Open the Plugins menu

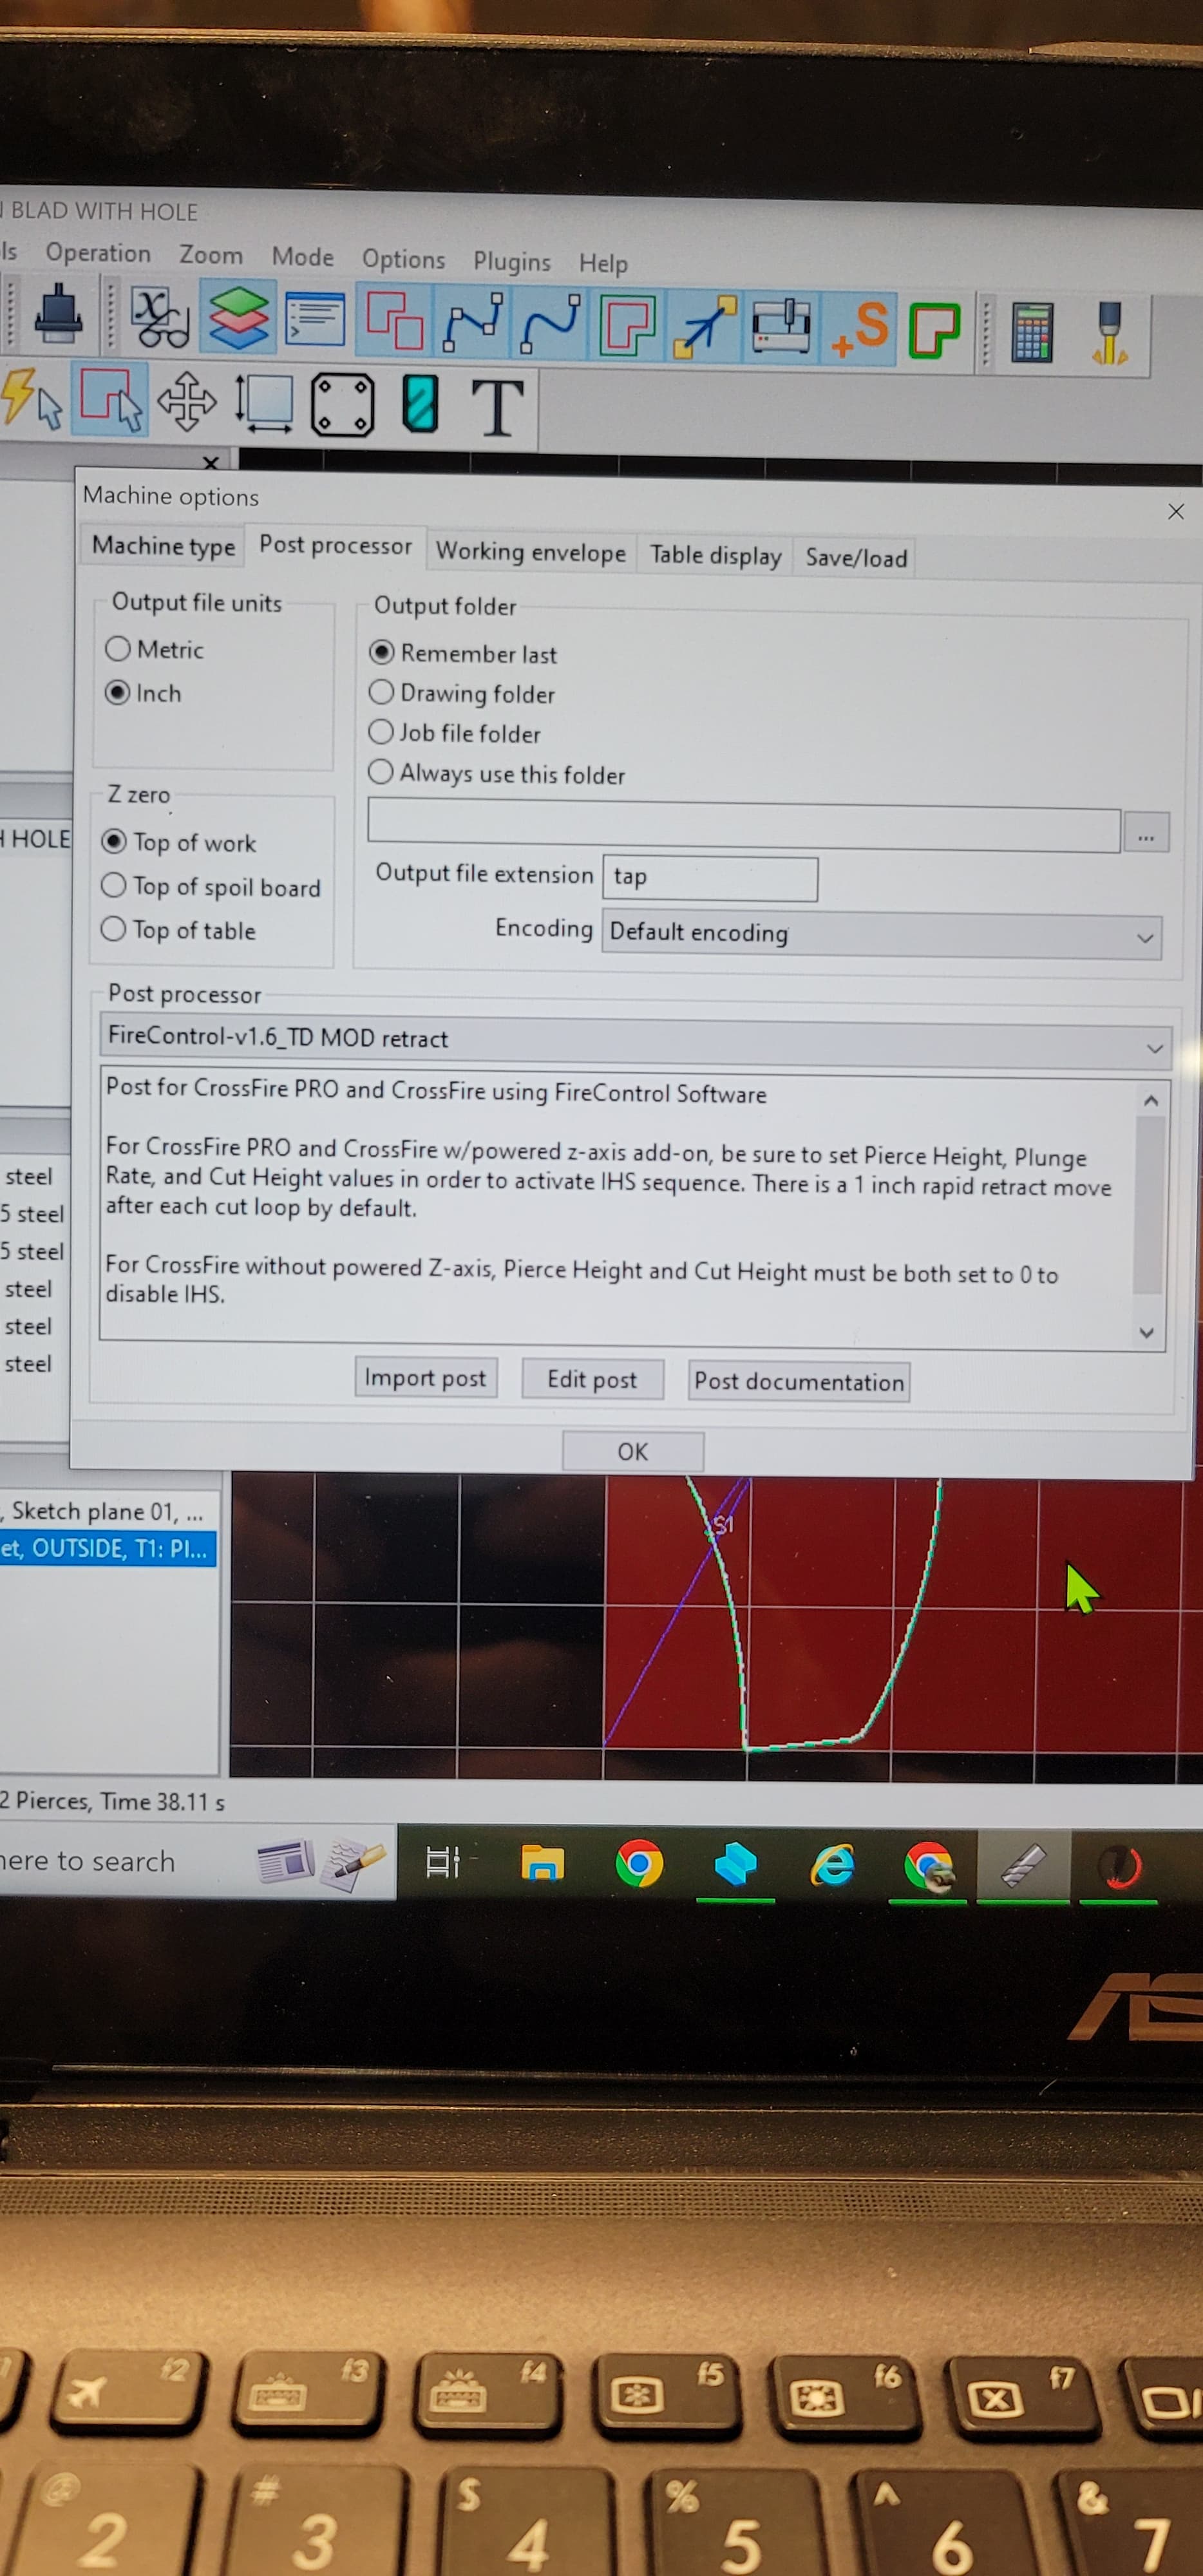point(511,262)
